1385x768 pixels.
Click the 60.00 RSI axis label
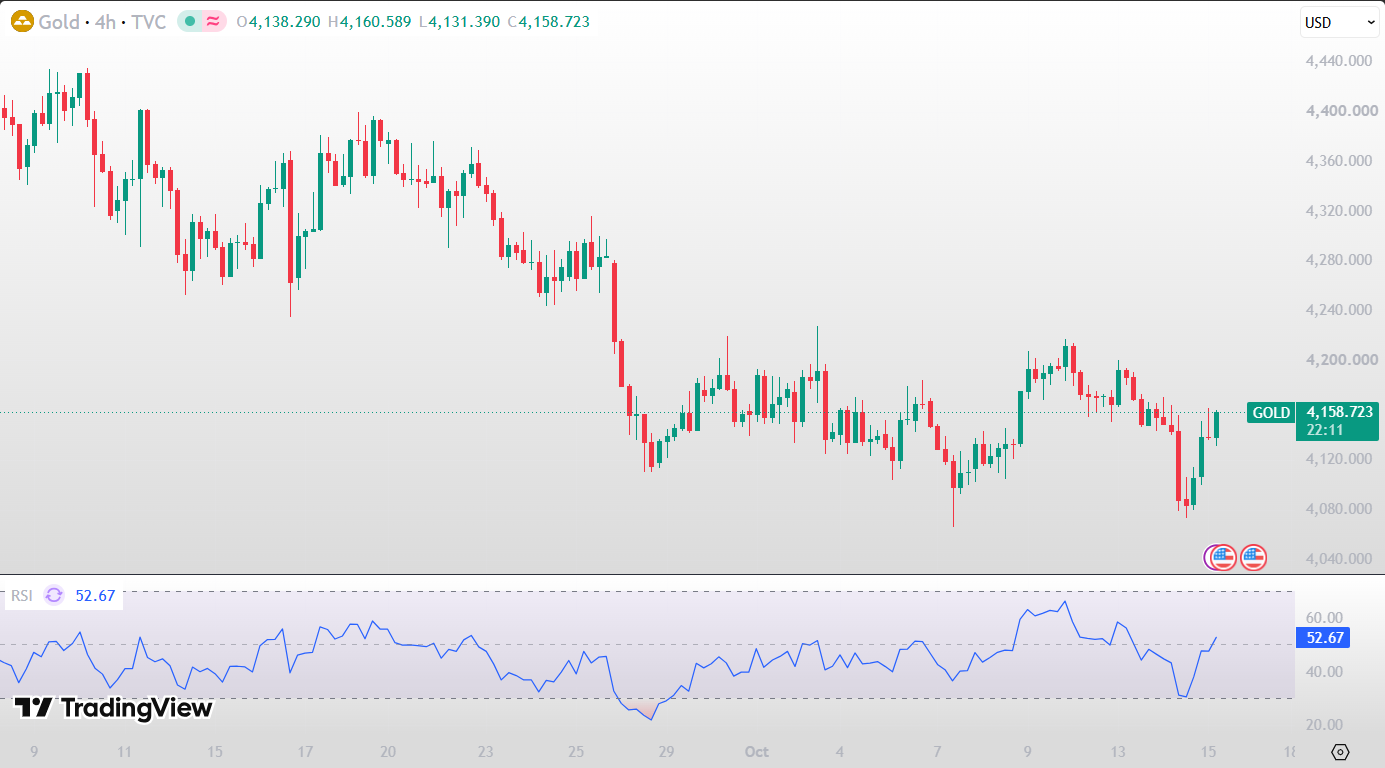pyautogui.click(x=1324, y=618)
